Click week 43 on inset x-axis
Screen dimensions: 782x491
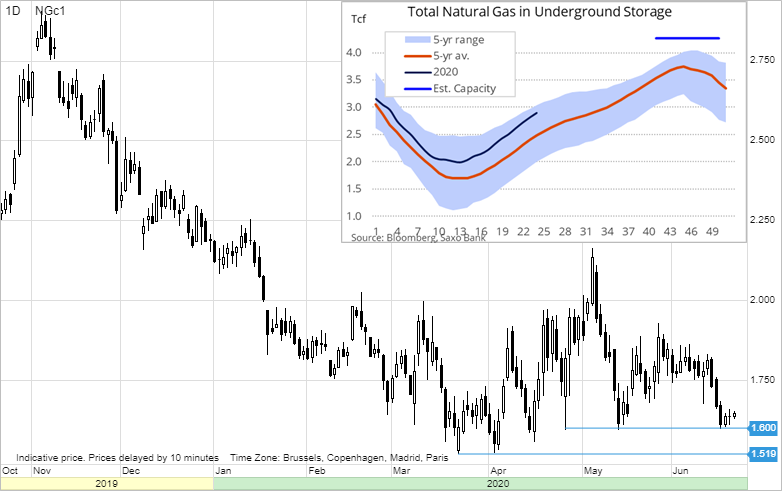coord(670,231)
